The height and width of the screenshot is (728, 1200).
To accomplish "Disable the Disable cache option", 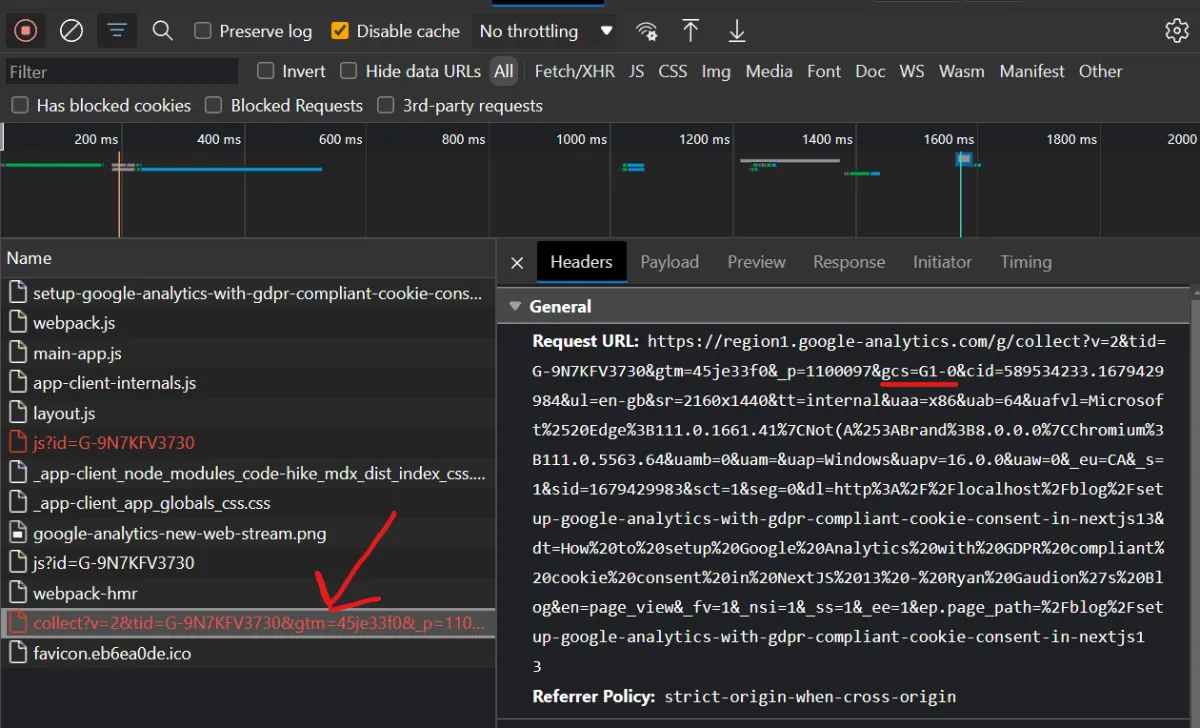I will point(338,31).
